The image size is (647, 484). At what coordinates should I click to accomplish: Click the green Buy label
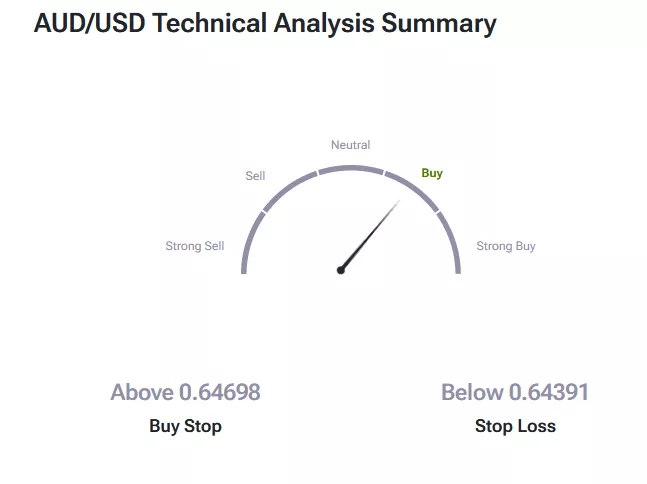click(x=432, y=173)
